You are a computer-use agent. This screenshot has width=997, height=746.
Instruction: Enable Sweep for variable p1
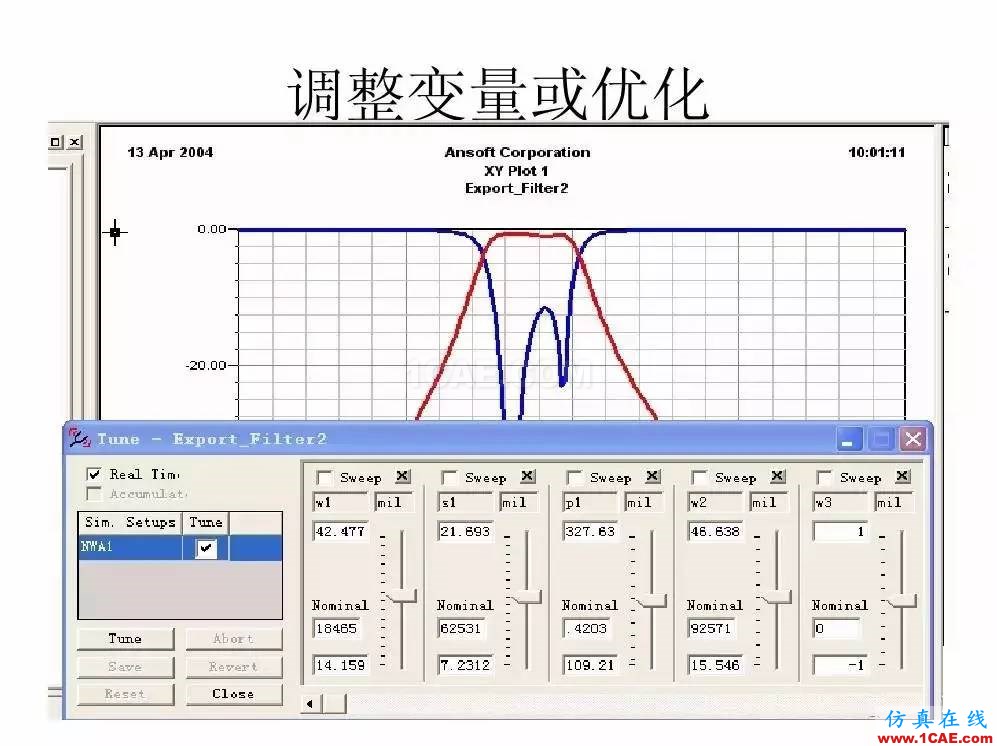(574, 477)
